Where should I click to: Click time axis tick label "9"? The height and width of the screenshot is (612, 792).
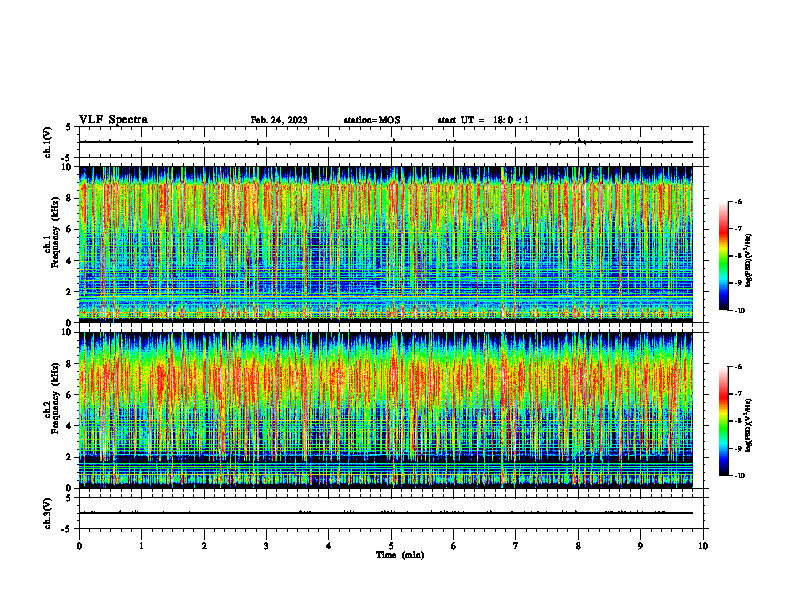click(640, 546)
